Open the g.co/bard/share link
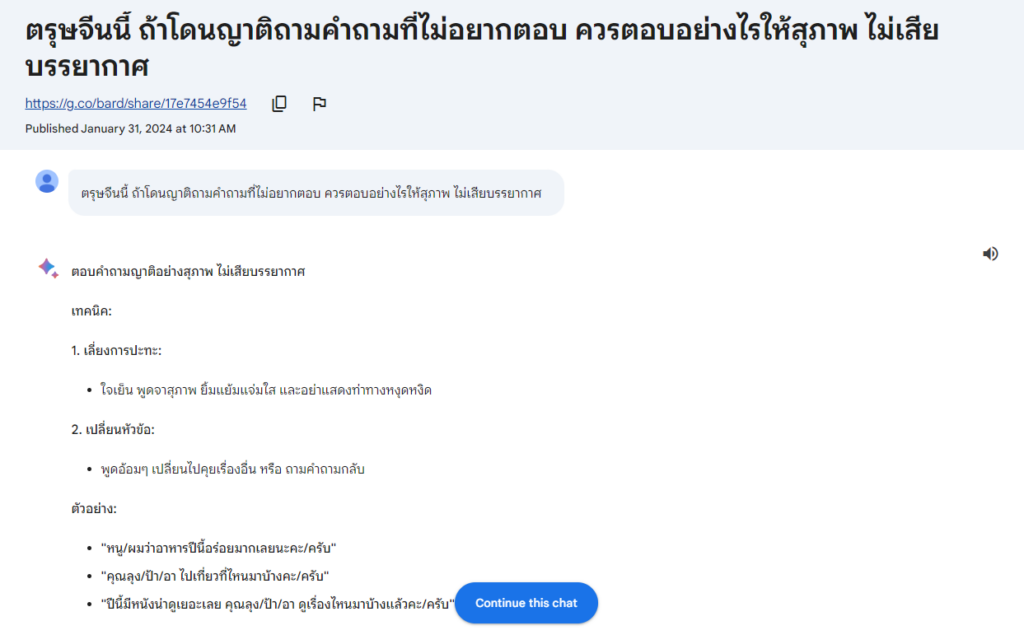 136,104
